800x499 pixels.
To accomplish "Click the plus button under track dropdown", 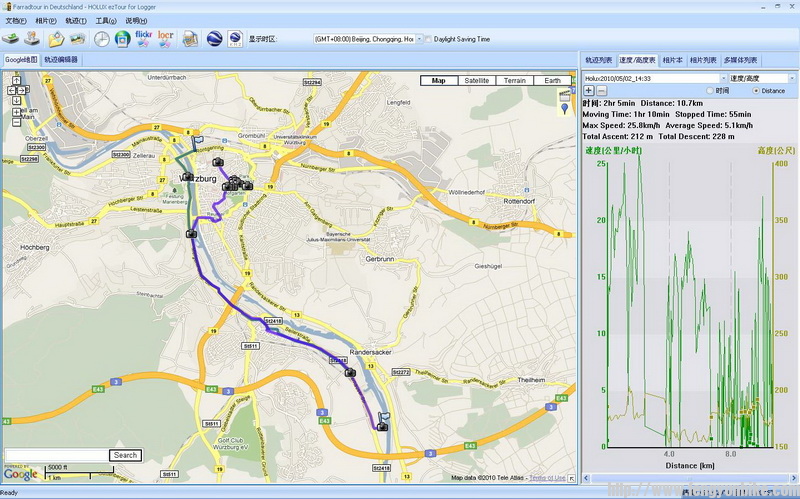I will pyautogui.click(x=588, y=90).
